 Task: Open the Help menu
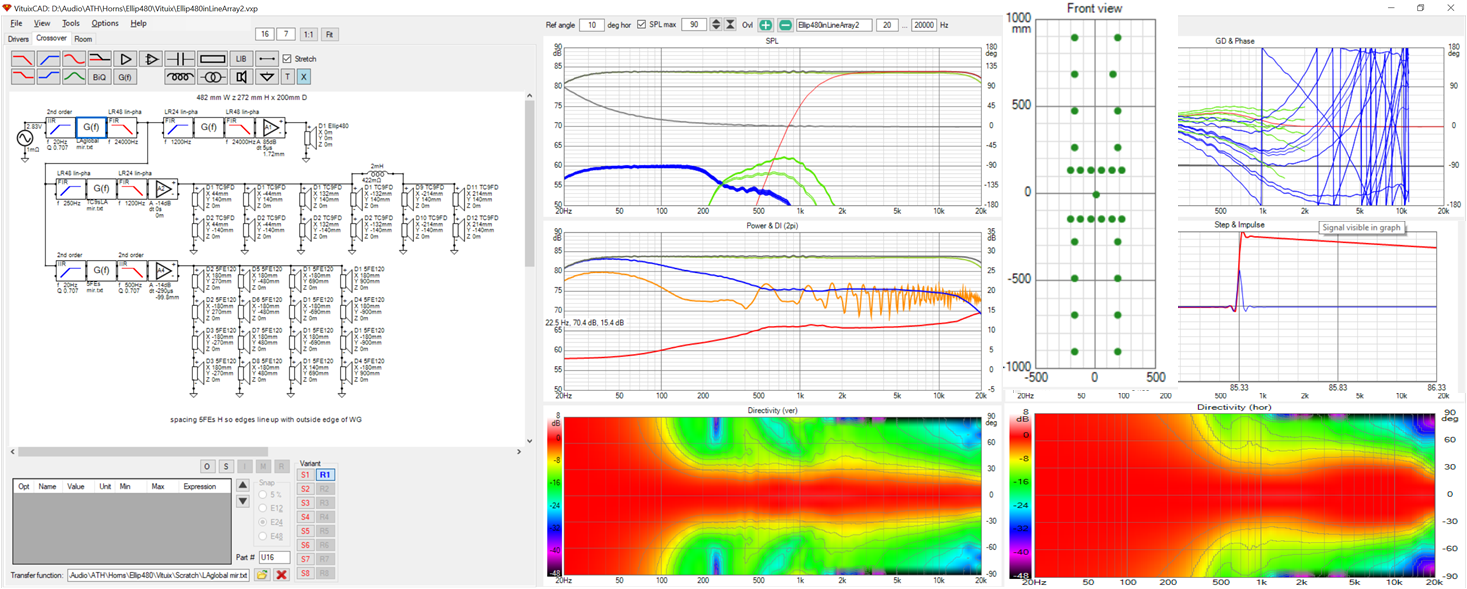(x=138, y=23)
